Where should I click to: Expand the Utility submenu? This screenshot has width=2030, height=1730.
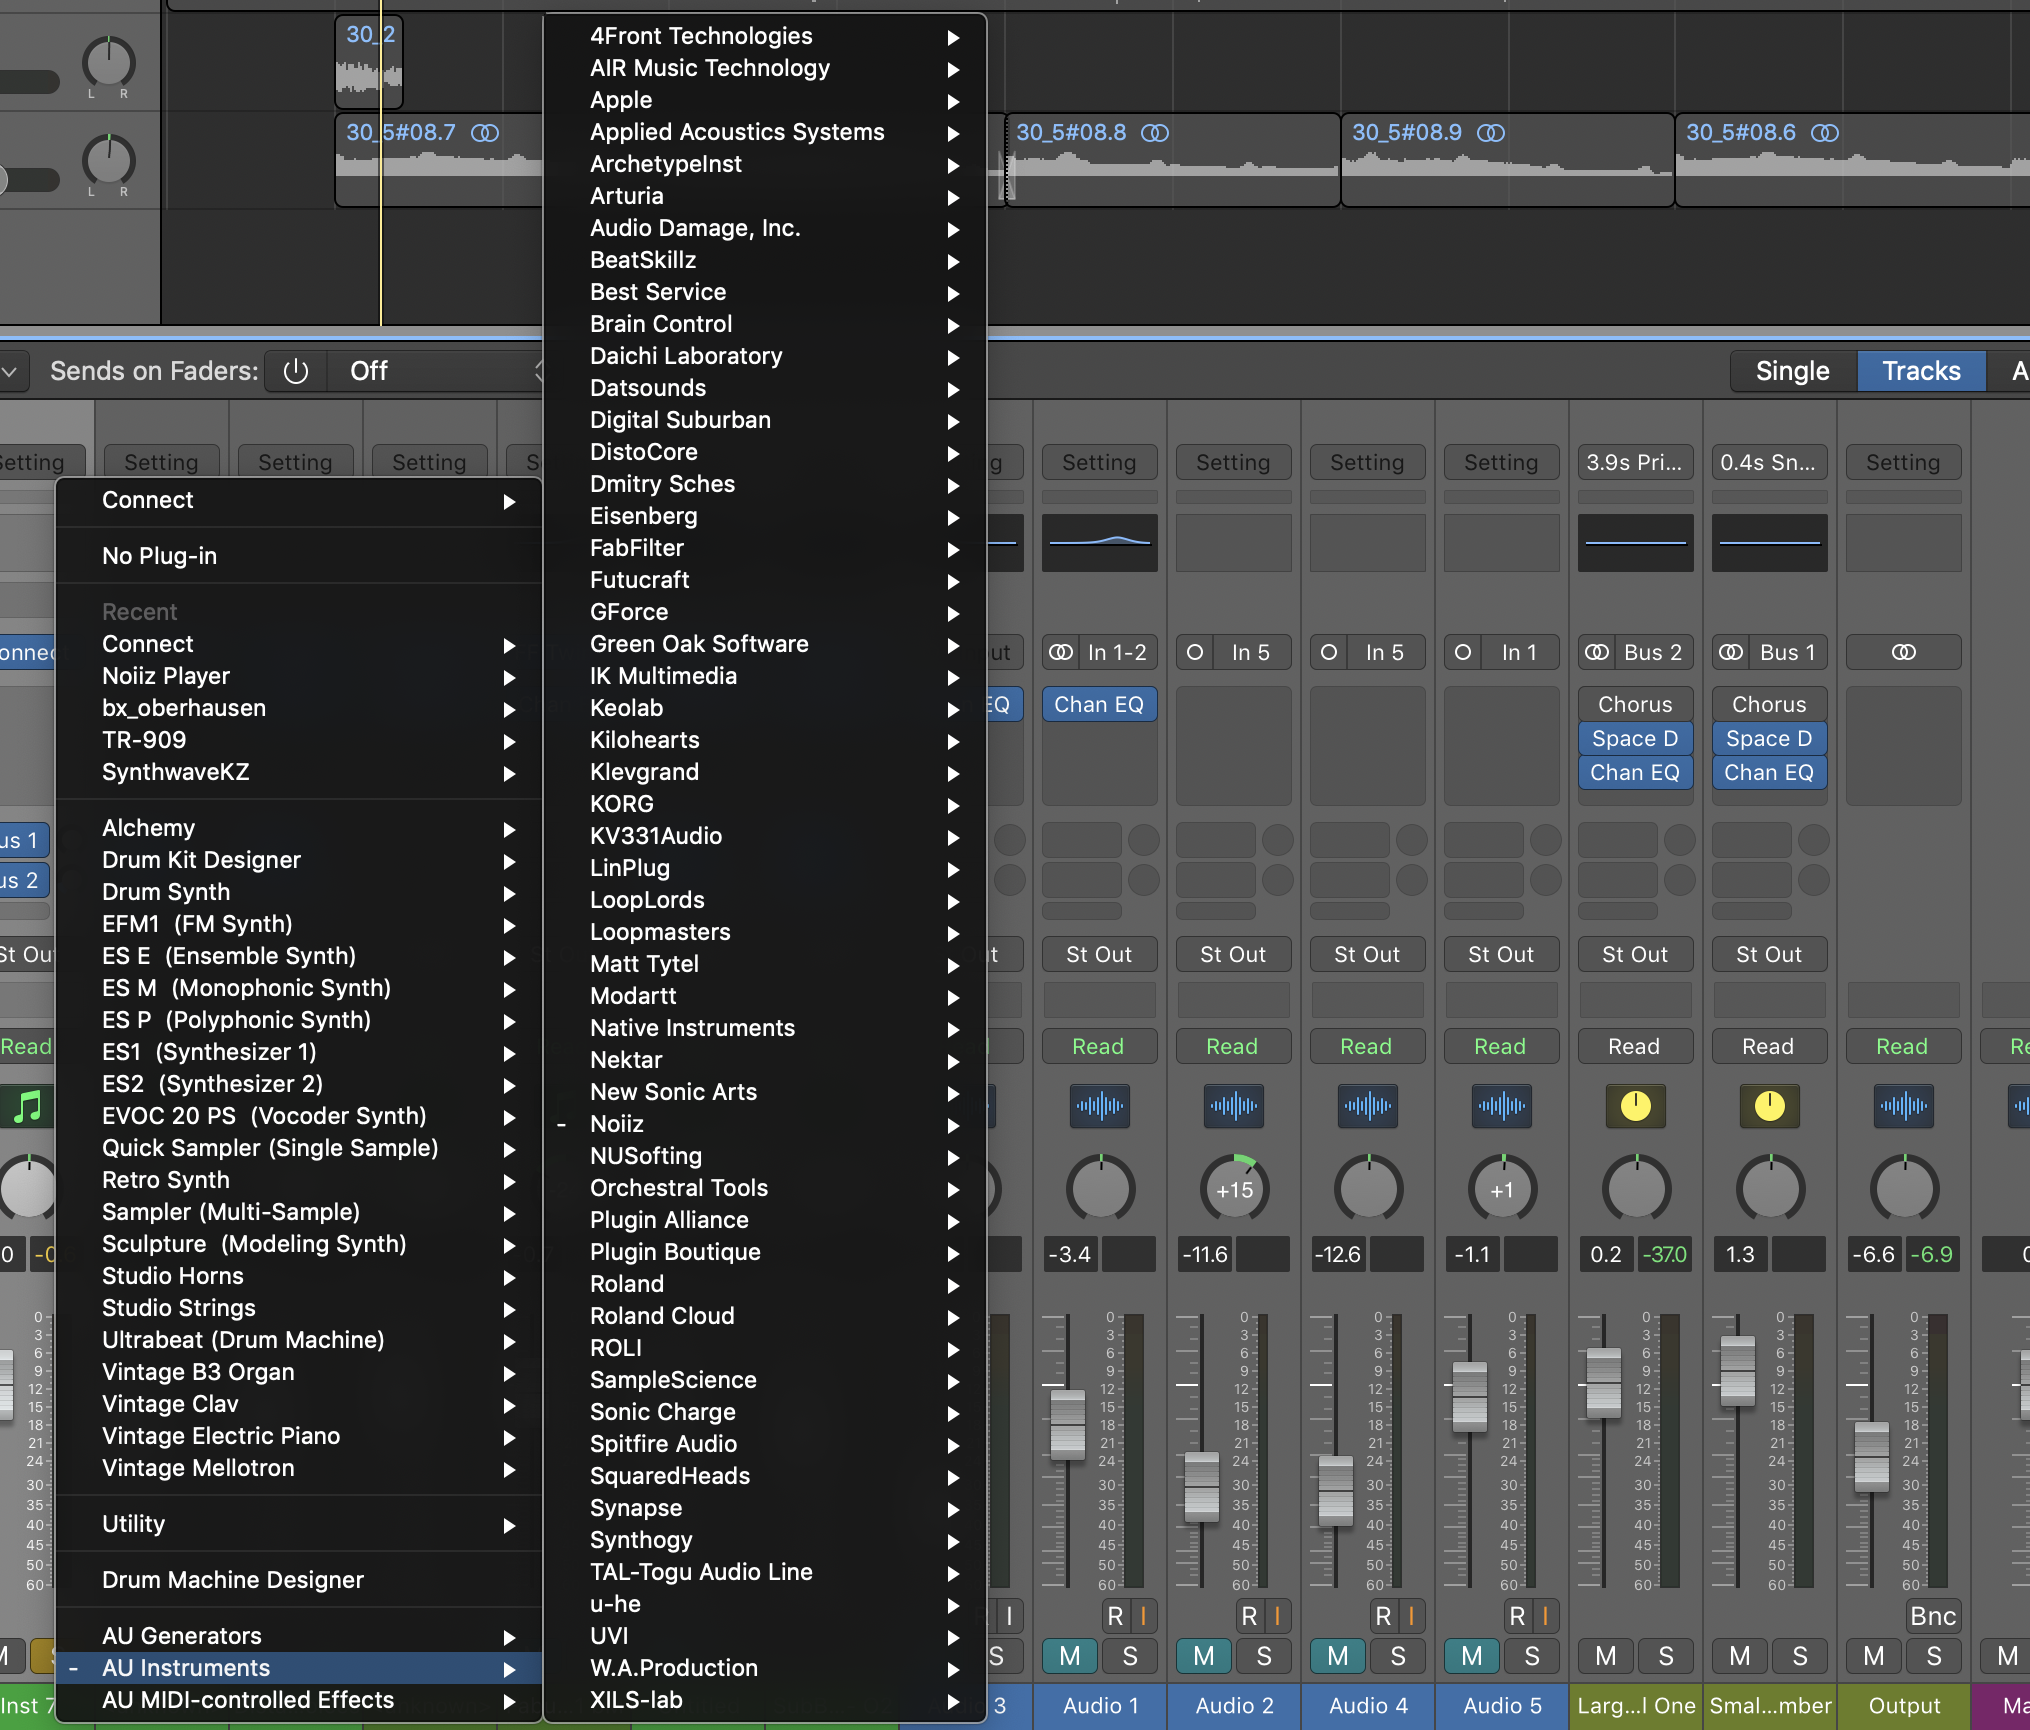point(300,1525)
